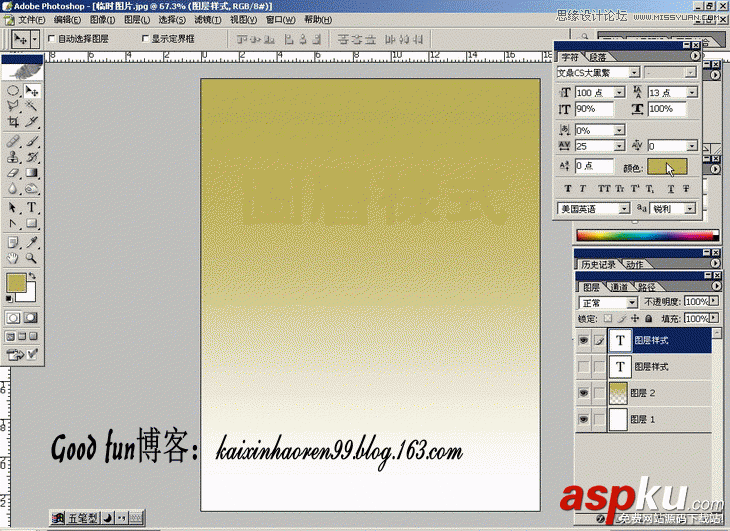
Task: Select the Move tool in toolbox
Action: tap(32, 91)
